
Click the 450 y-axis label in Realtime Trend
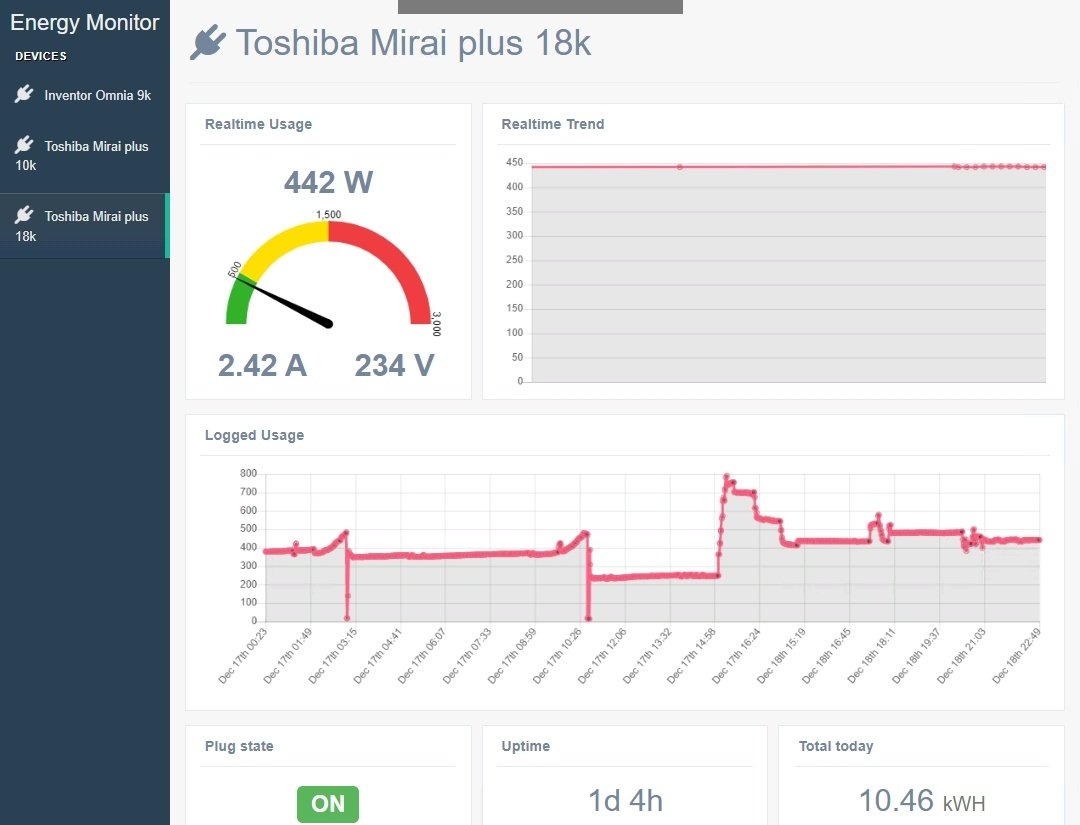515,163
